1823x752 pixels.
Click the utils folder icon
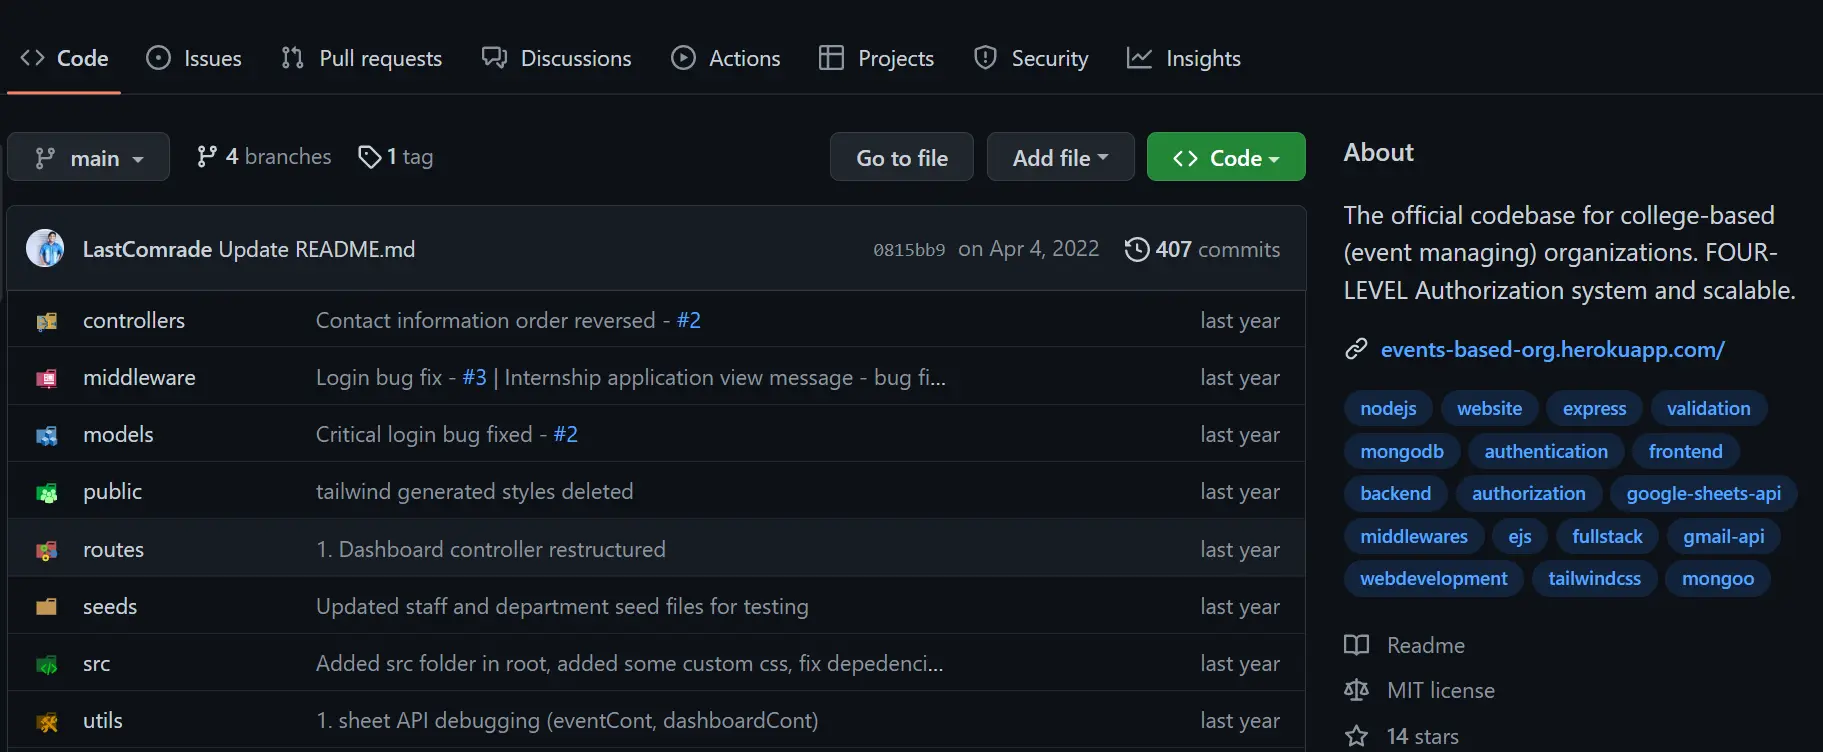click(x=46, y=721)
